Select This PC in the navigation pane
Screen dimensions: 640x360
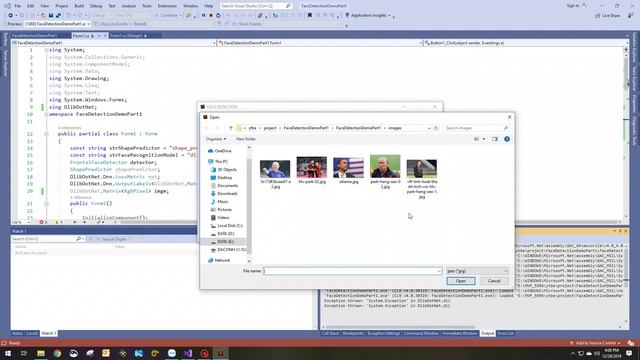coord(218,162)
